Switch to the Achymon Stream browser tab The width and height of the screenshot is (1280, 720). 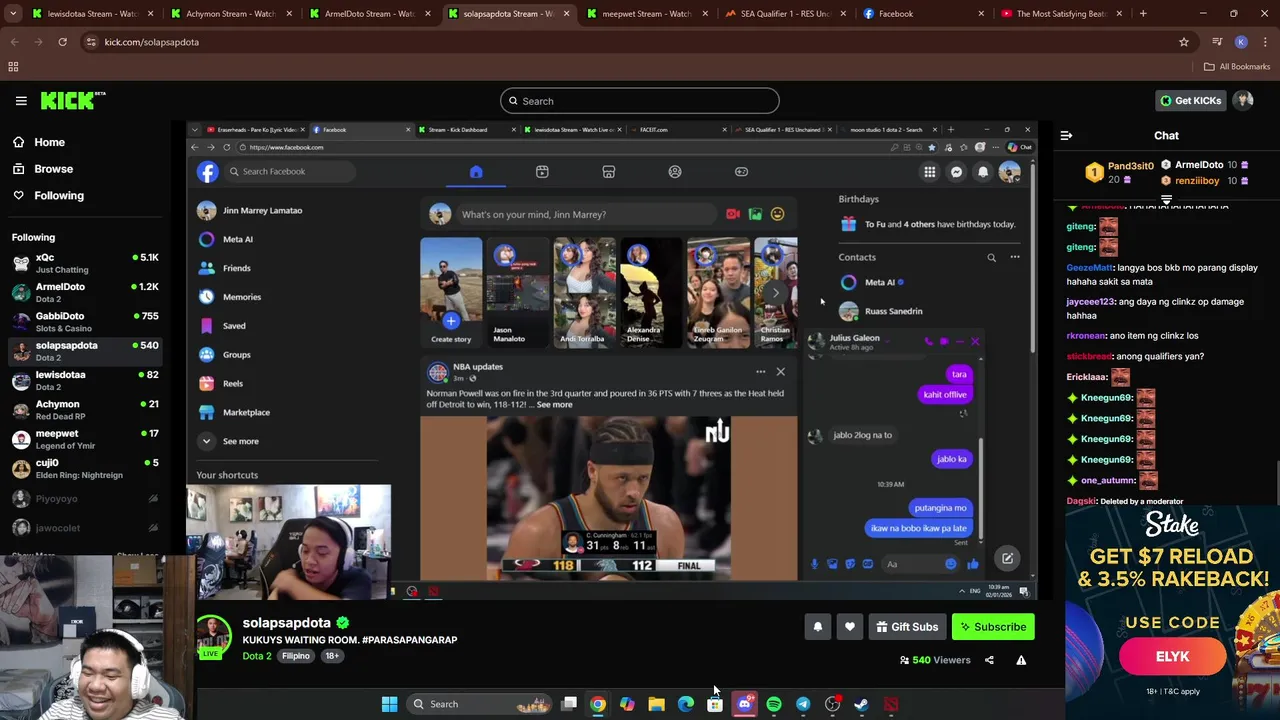point(230,14)
